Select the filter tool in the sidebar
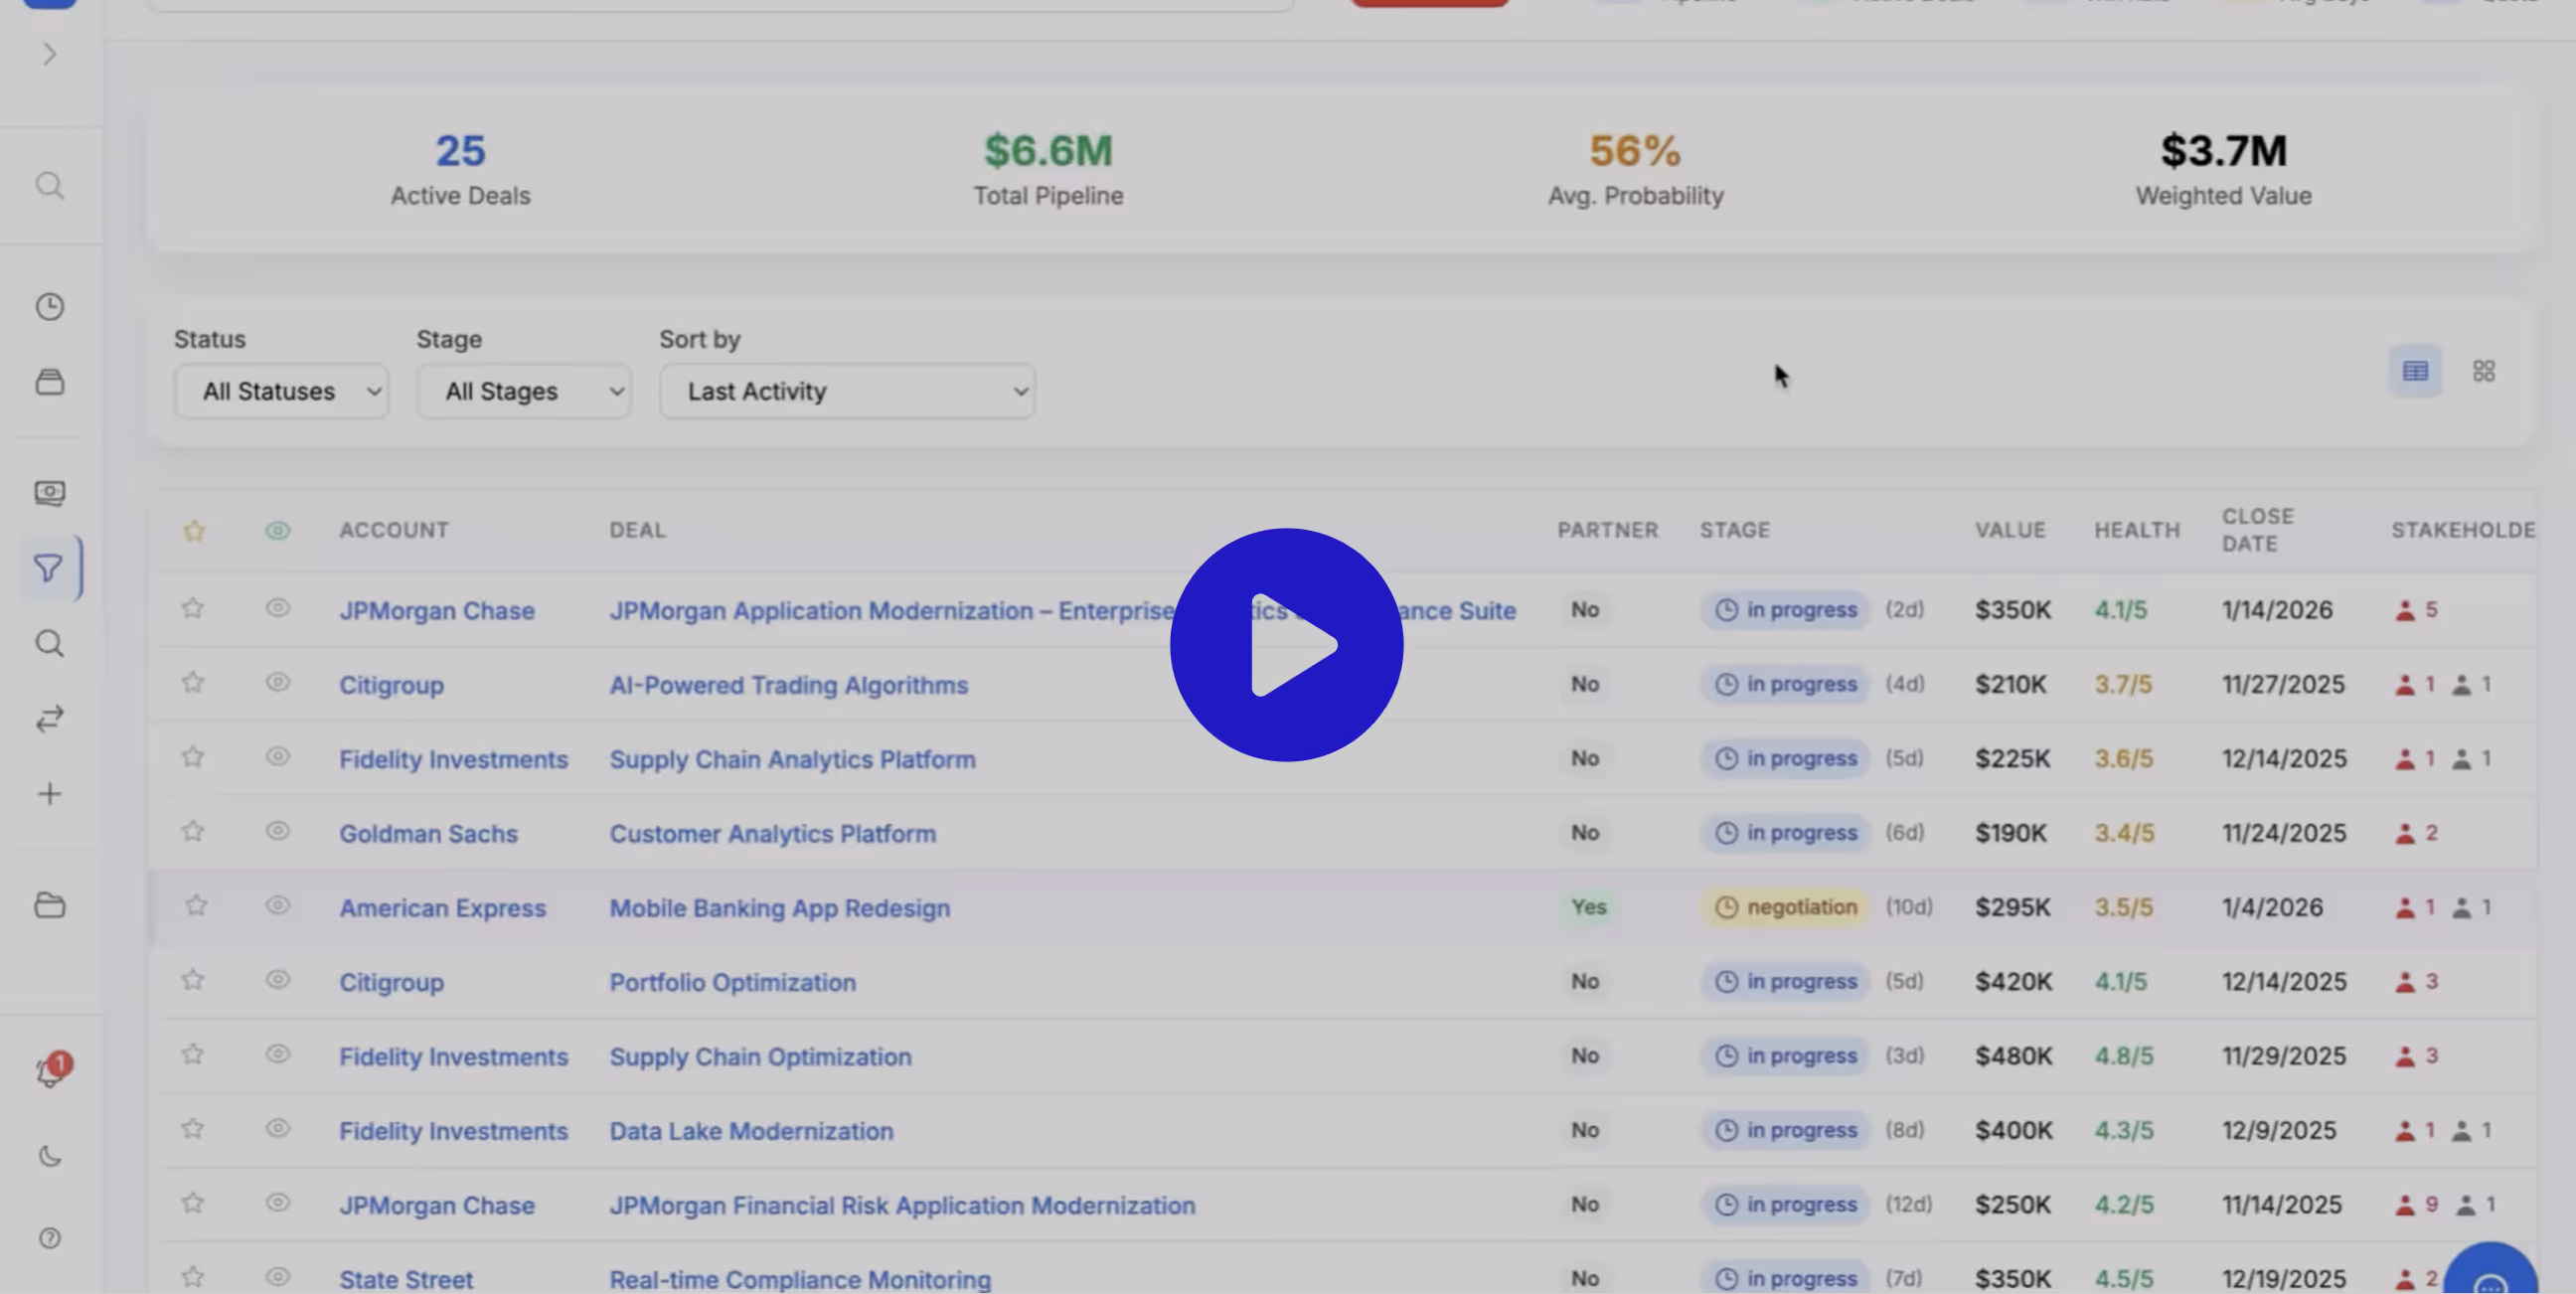2576x1294 pixels. tap(49, 567)
